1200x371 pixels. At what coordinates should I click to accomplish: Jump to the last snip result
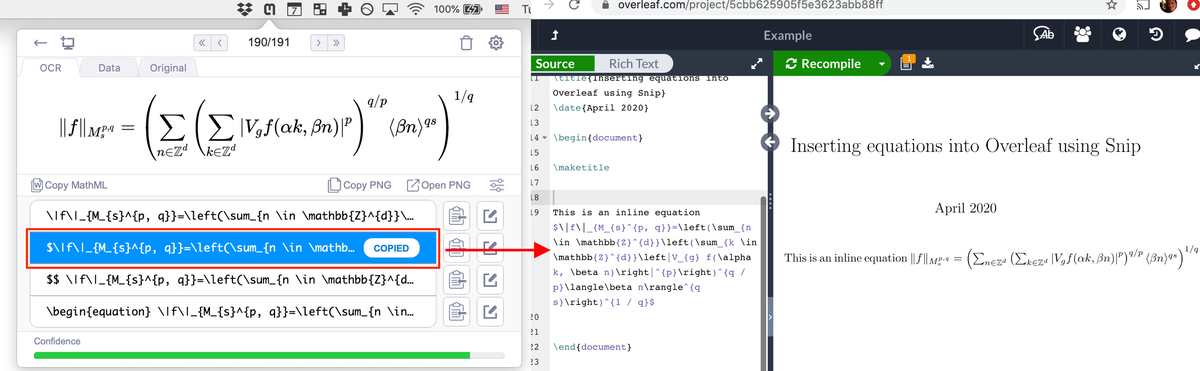[336, 43]
